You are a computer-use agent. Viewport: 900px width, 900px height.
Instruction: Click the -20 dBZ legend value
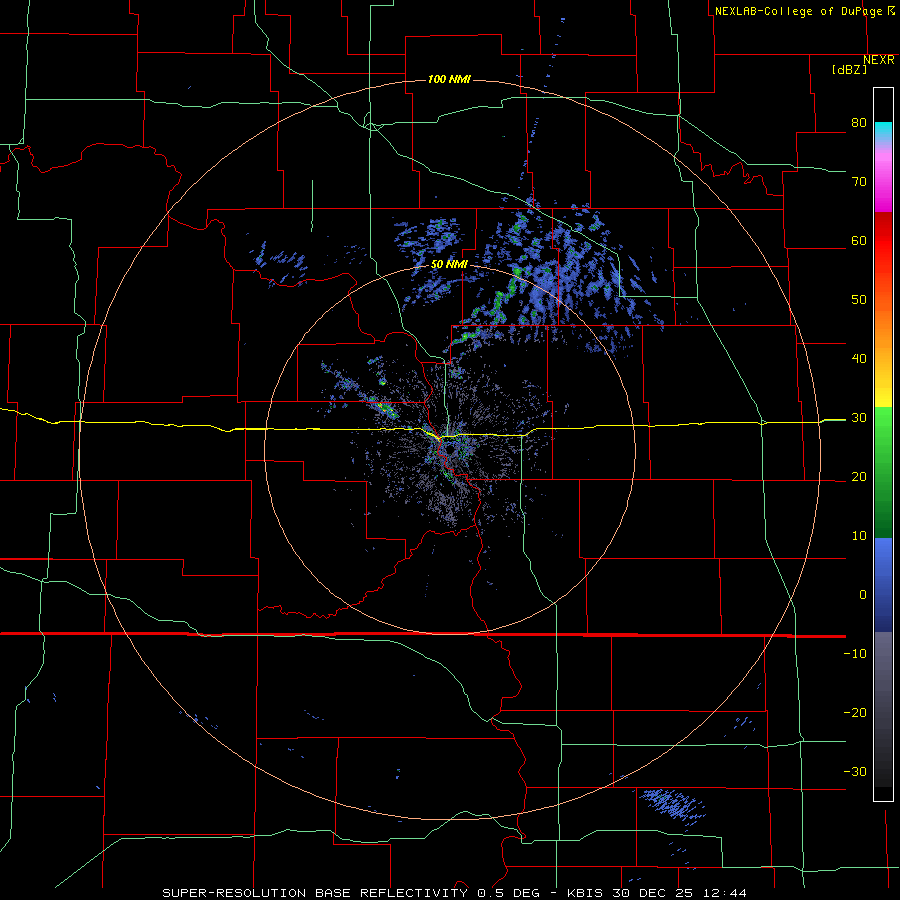(x=855, y=713)
